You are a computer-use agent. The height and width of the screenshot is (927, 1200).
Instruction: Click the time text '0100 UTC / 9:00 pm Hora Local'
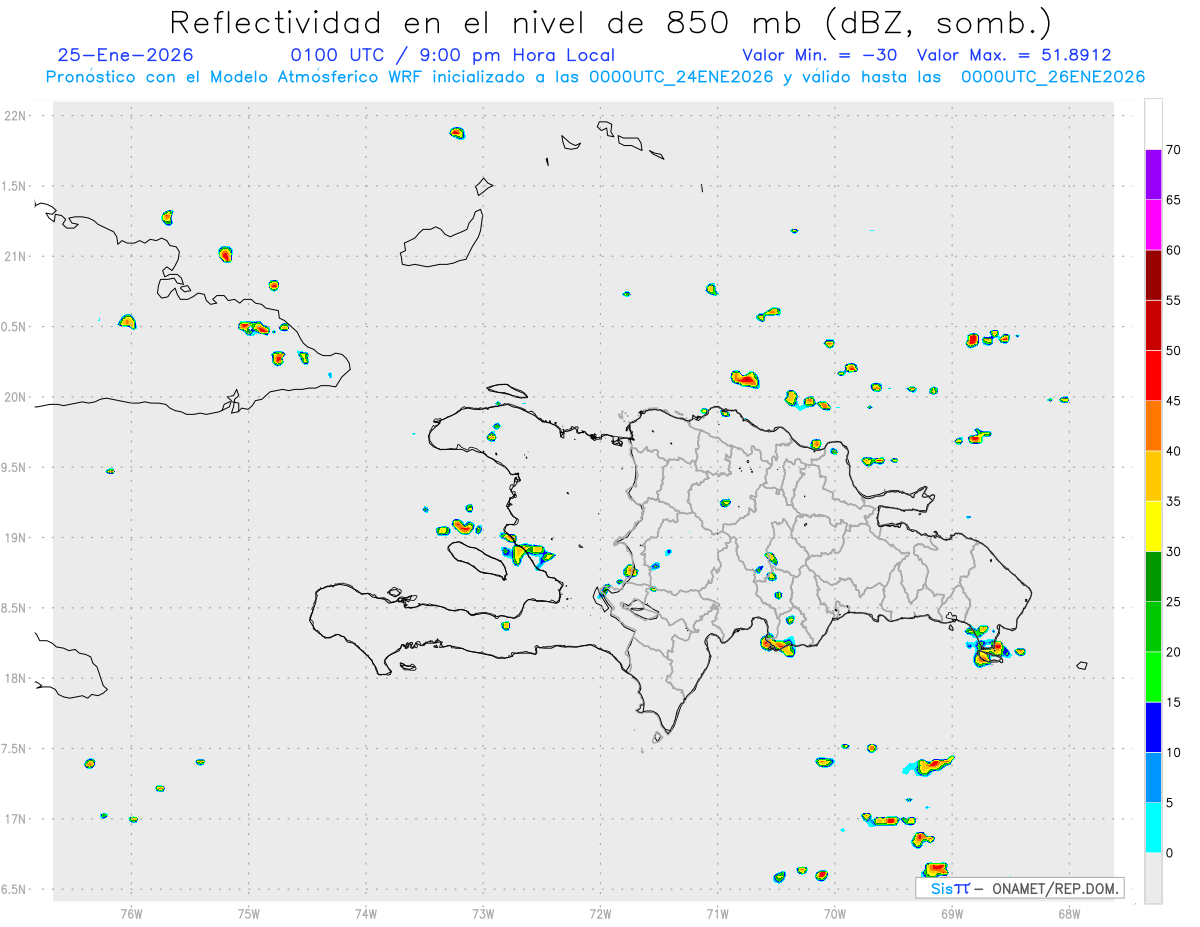point(452,55)
